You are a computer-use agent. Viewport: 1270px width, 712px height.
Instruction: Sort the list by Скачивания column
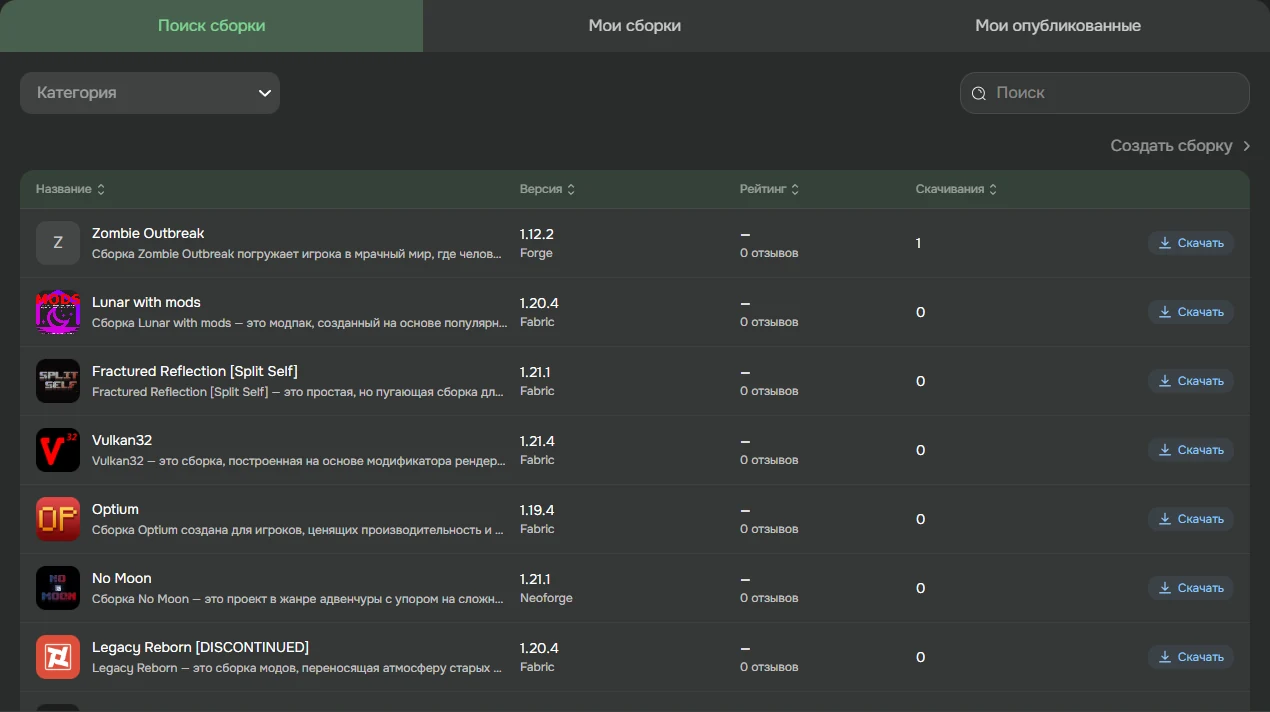(956, 189)
